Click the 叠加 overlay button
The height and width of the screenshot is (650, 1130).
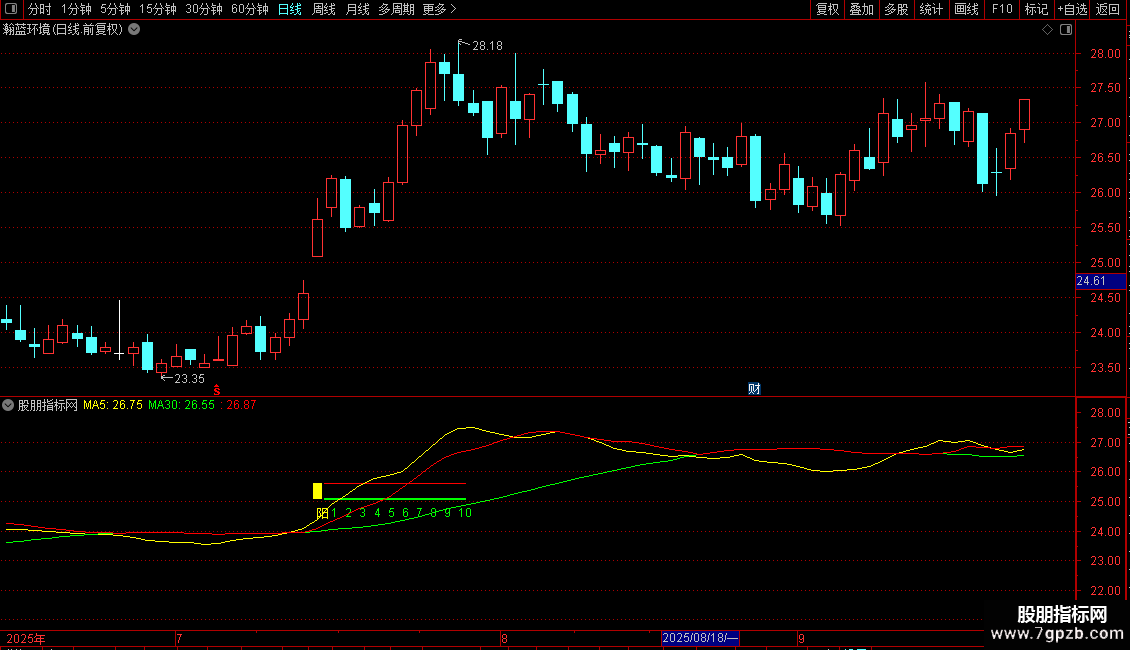(x=862, y=9)
